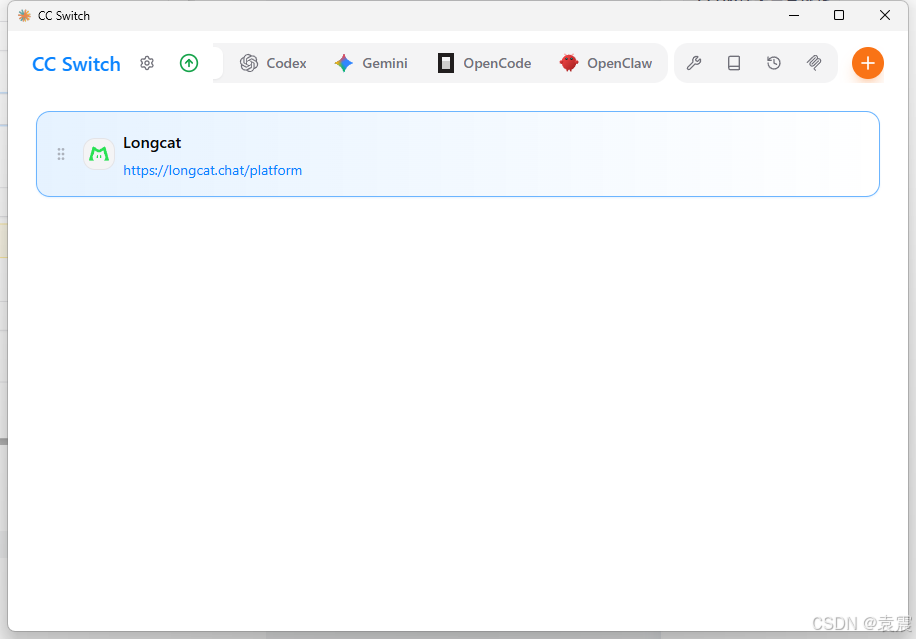Close the CC Switch window
The image size is (916, 639).
coord(884,16)
